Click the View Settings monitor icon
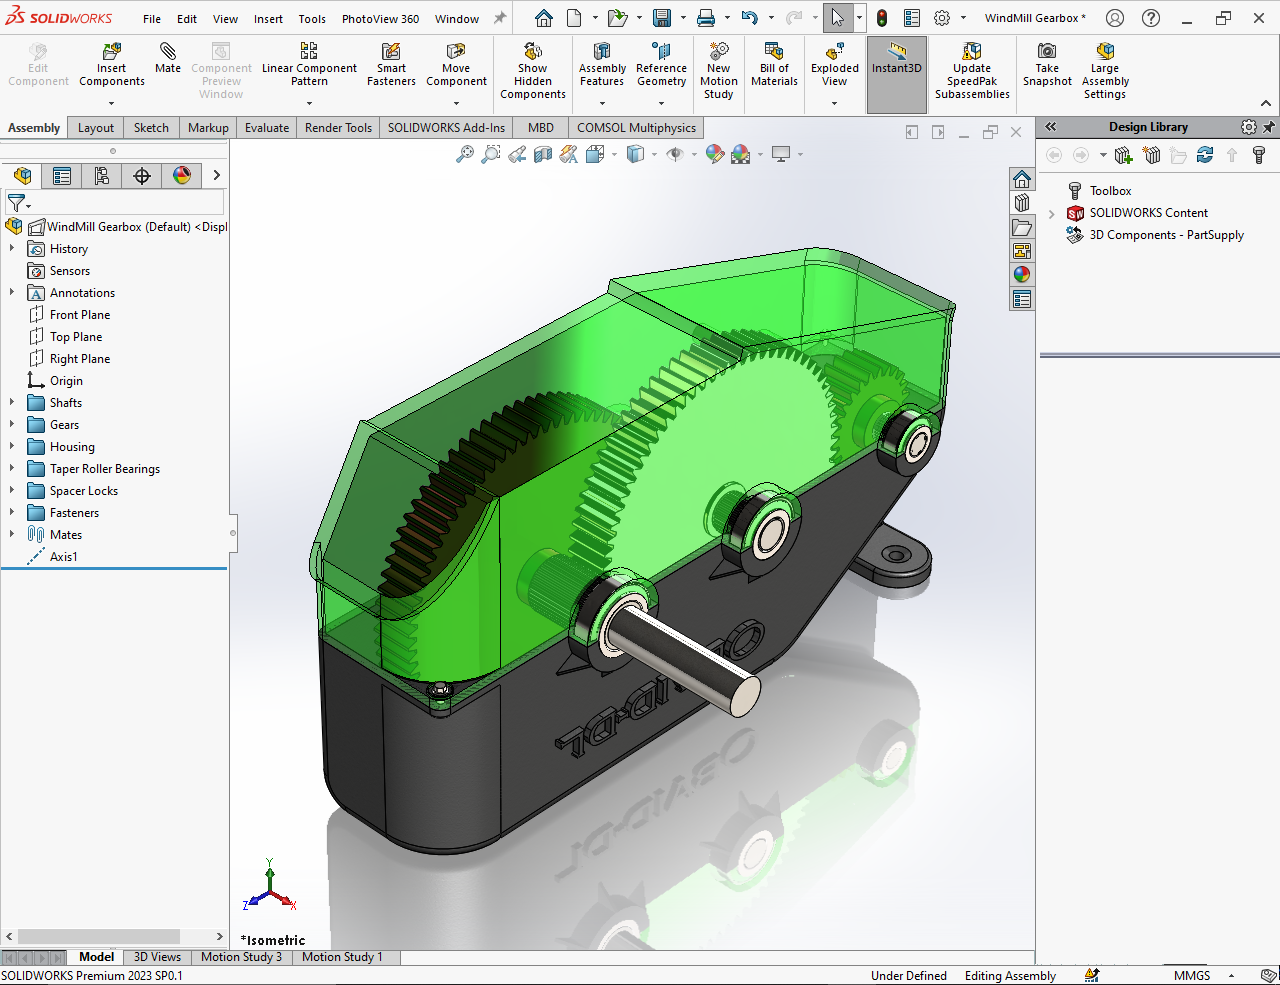Screen dimensions: 1280x985 (781, 154)
